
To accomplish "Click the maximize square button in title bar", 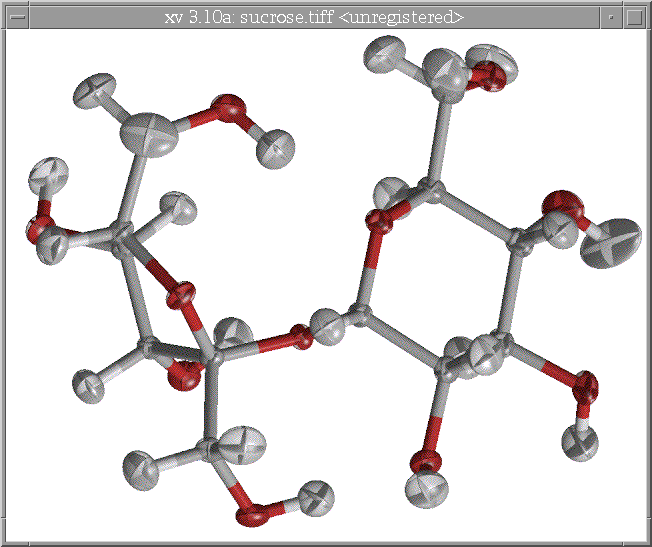I will (635, 16).
